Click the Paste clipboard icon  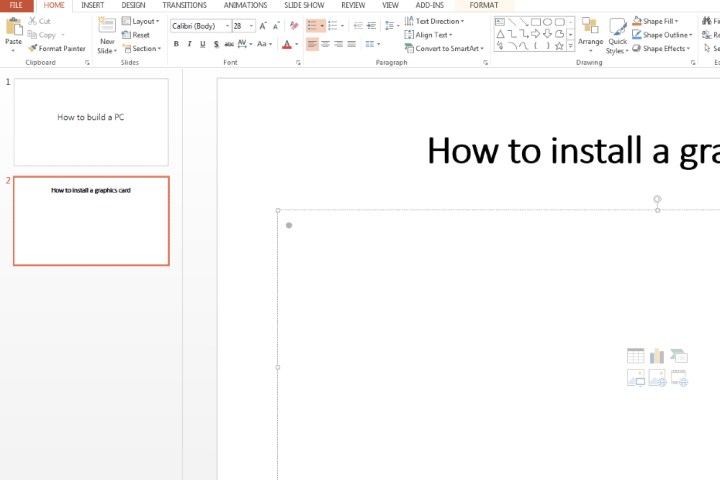coord(13,27)
